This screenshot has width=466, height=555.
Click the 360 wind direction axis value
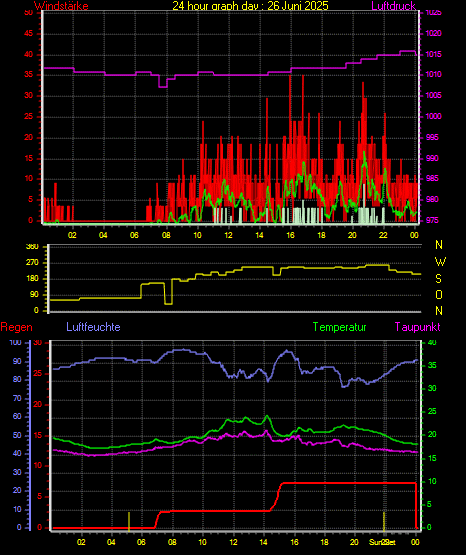tap(32, 247)
